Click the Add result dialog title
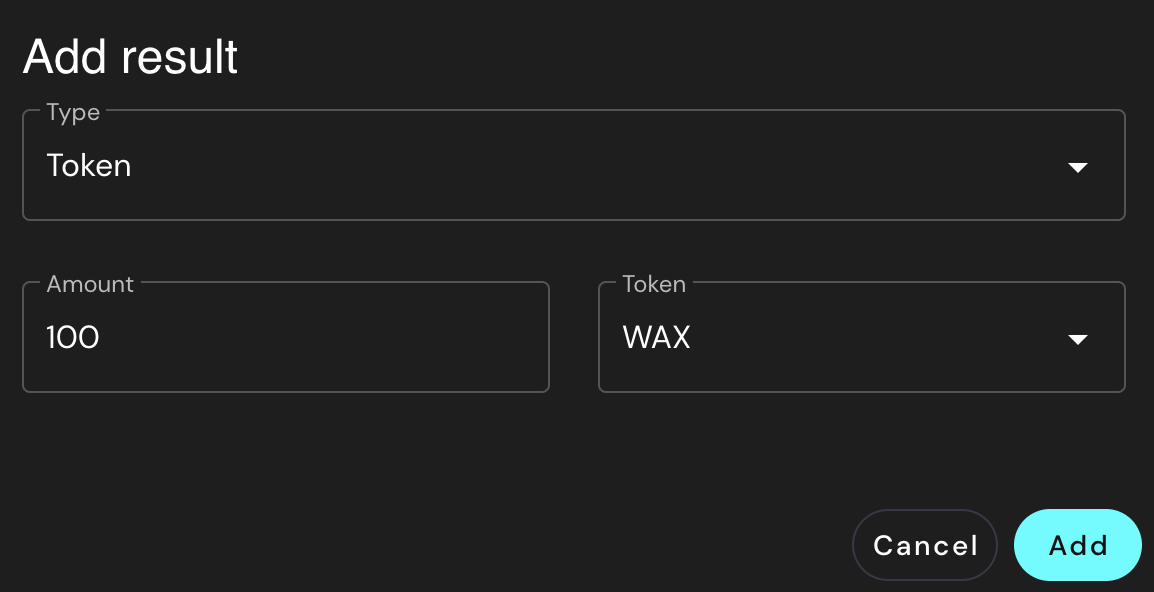The width and height of the screenshot is (1154, 592). click(130, 57)
